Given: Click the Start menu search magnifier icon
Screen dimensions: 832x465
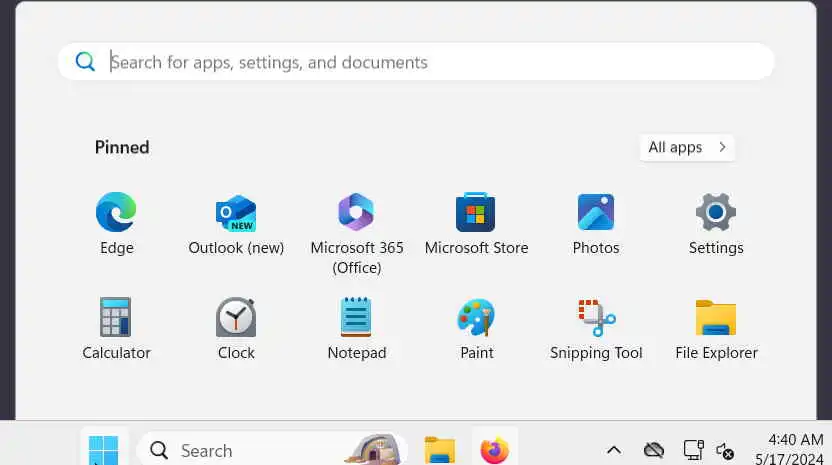Looking at the screenshot, I should point(85,62).
